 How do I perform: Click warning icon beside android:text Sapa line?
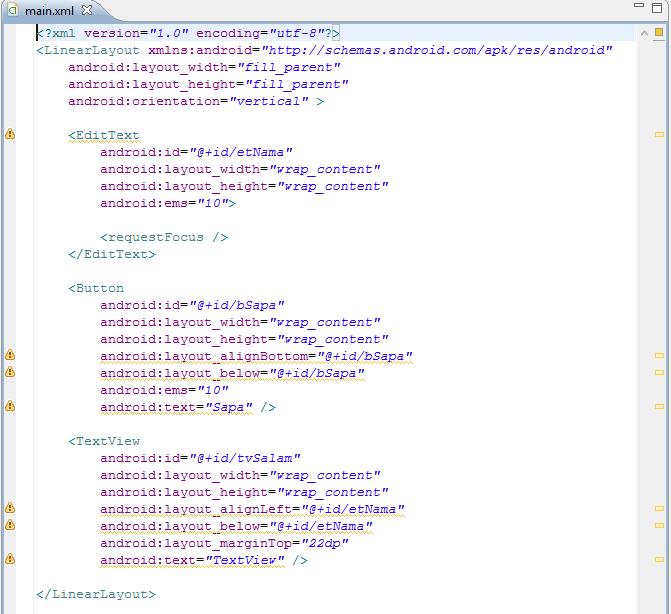coord(10,406)
